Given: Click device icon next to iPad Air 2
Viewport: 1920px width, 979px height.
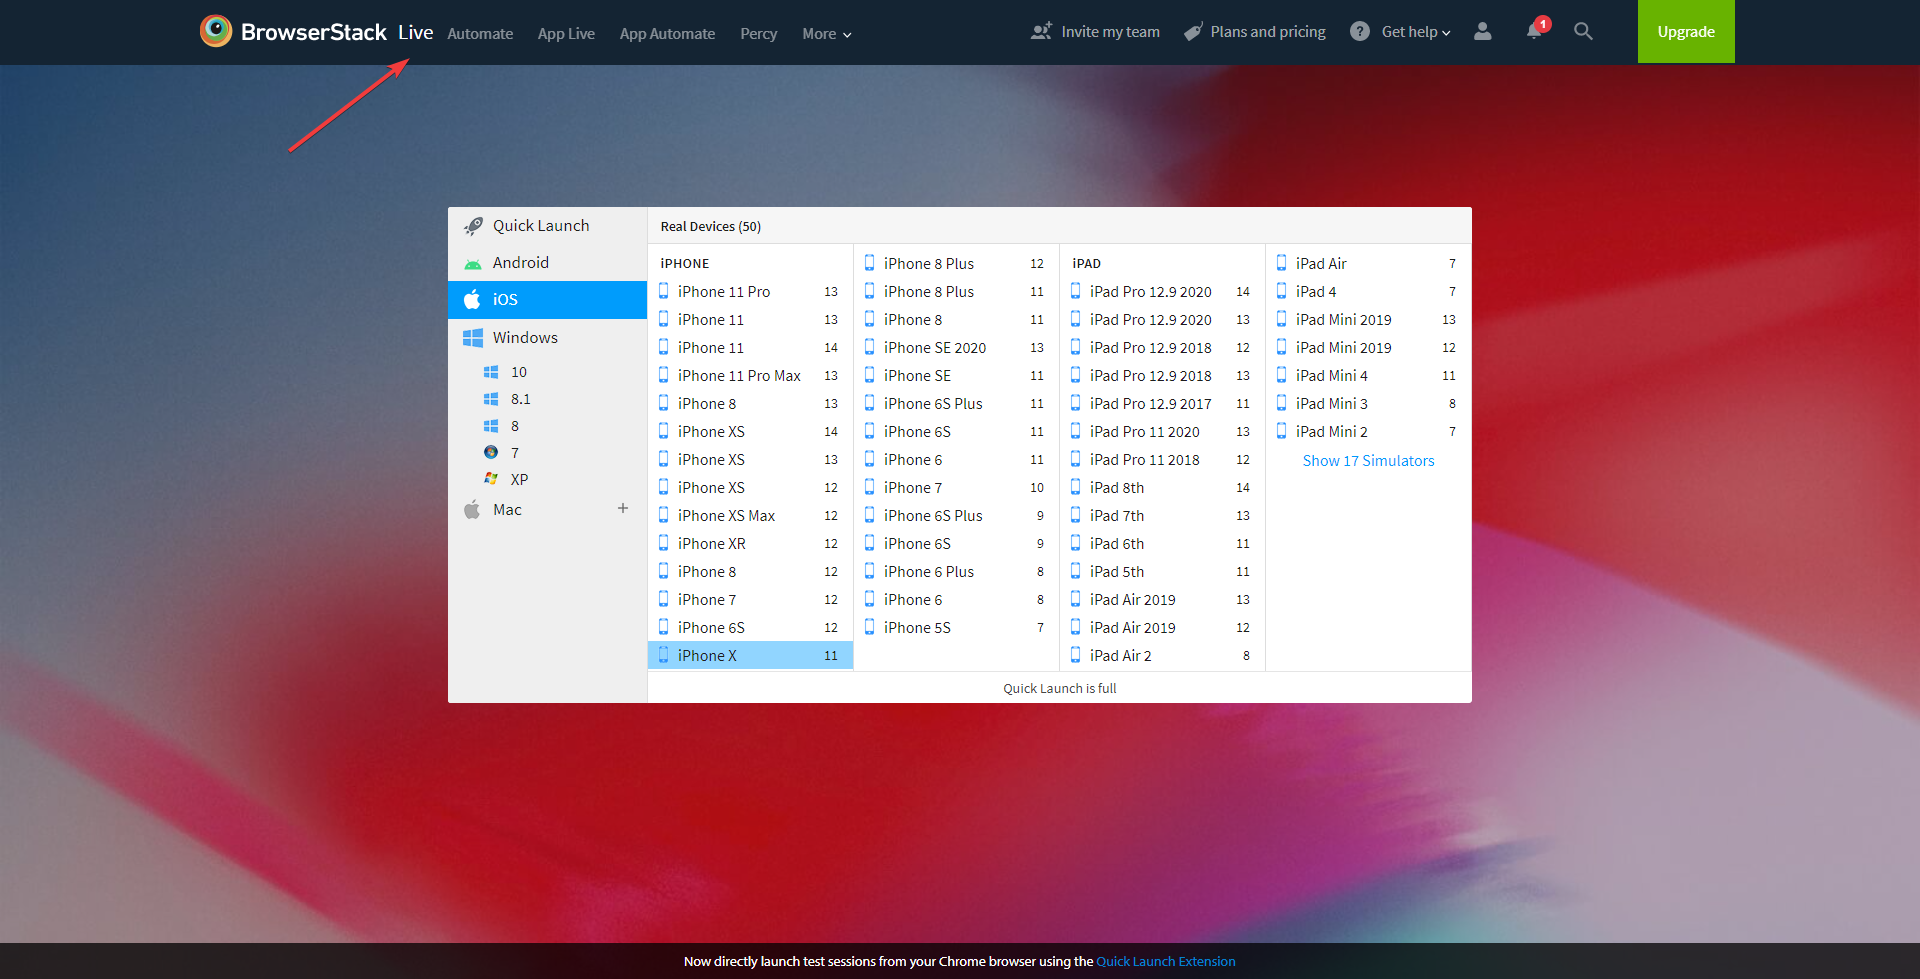Looking at the screenshot, I should click(x=1075, y=655).
